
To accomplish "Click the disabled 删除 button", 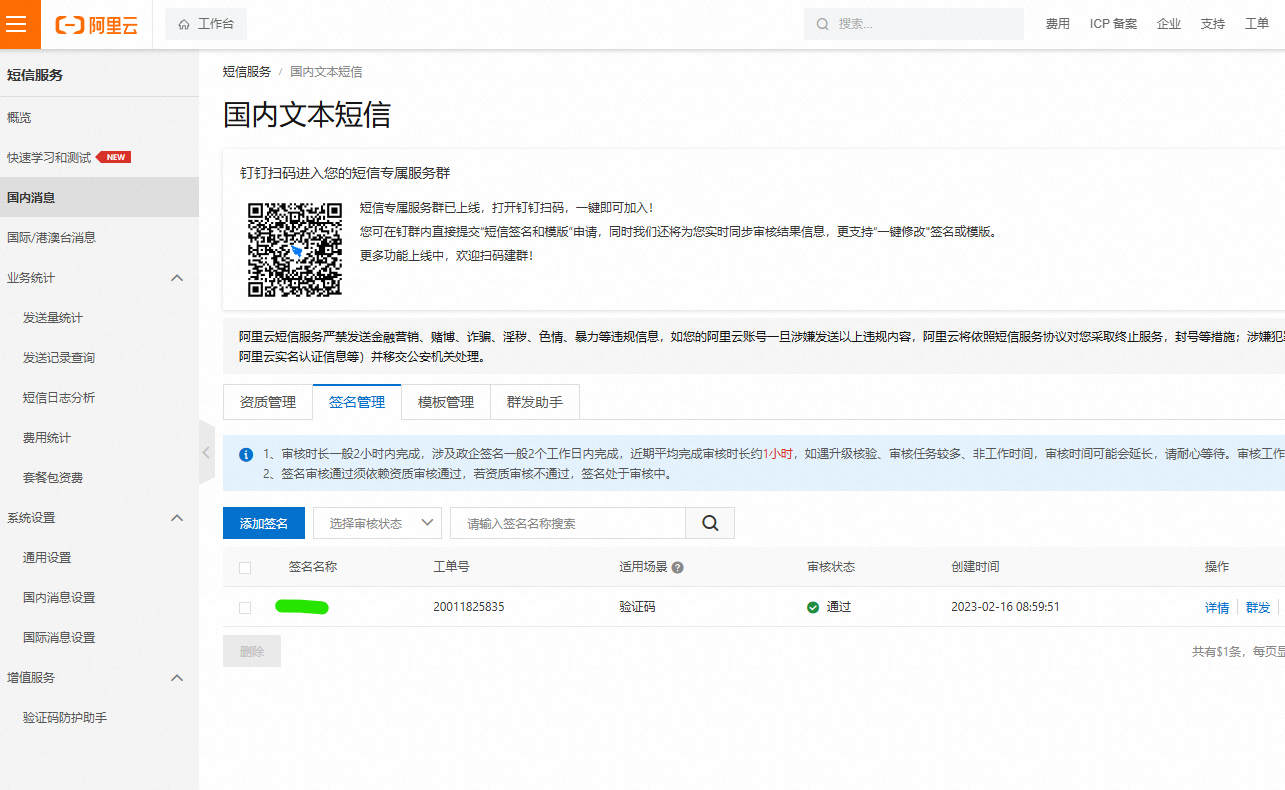I will pyautogui.click(x=252, y=651).
